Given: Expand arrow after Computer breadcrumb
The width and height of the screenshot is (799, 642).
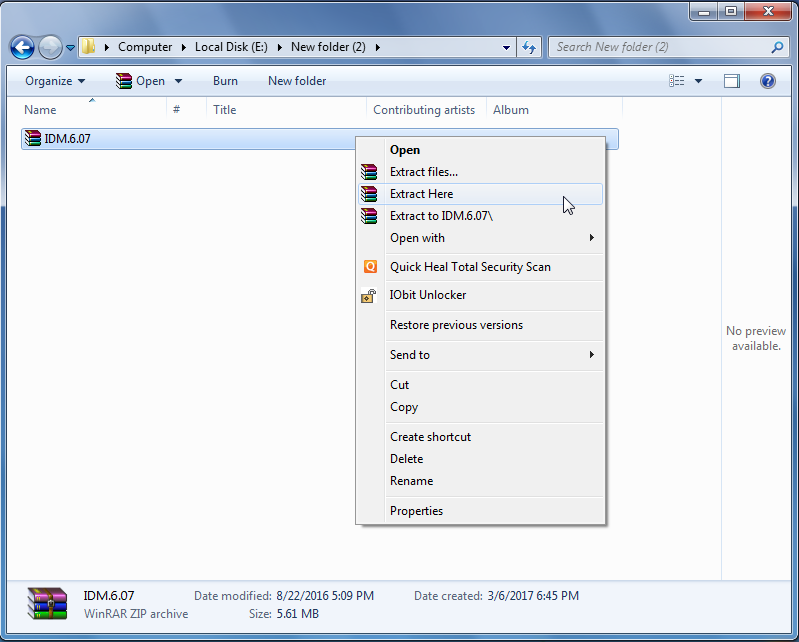Looking at the screenshot, I should point(183,47).
